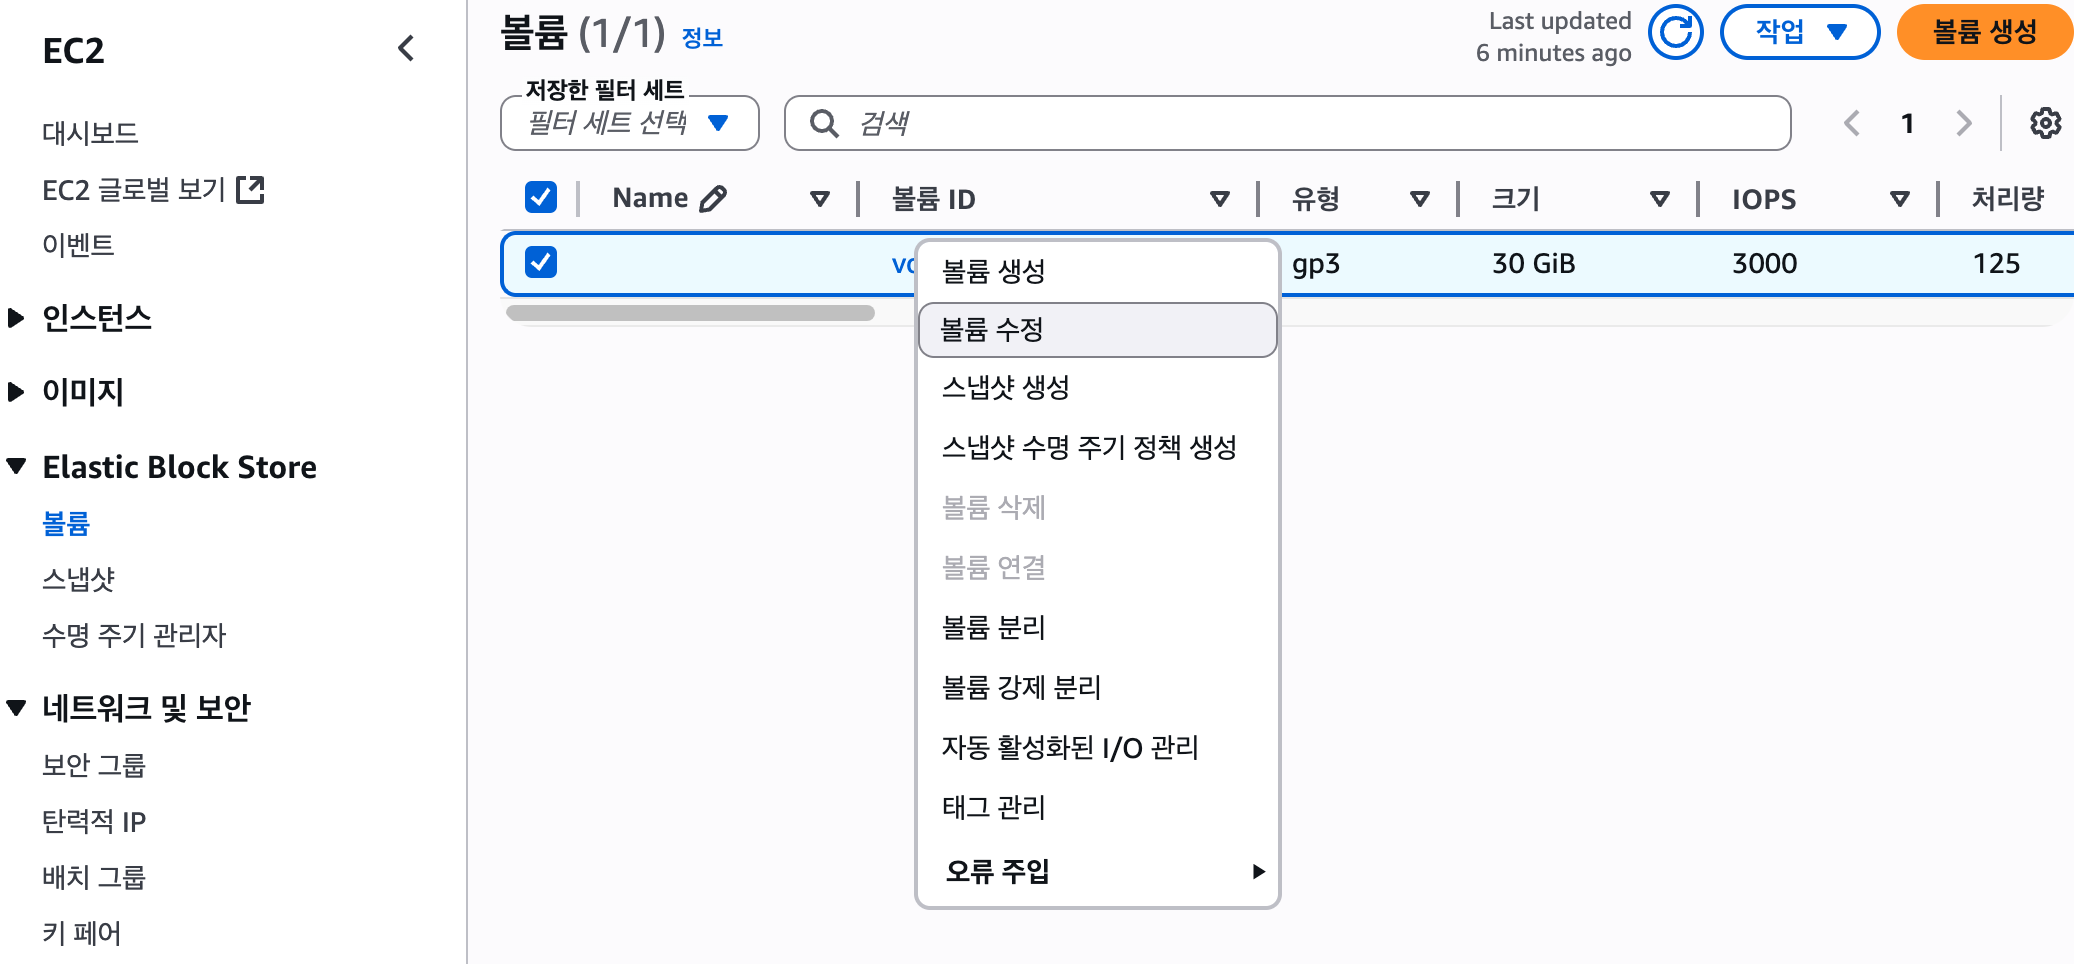Open the 정보 info link
The height and width of the screenshot is (964, 2074).
pos(702,38)
